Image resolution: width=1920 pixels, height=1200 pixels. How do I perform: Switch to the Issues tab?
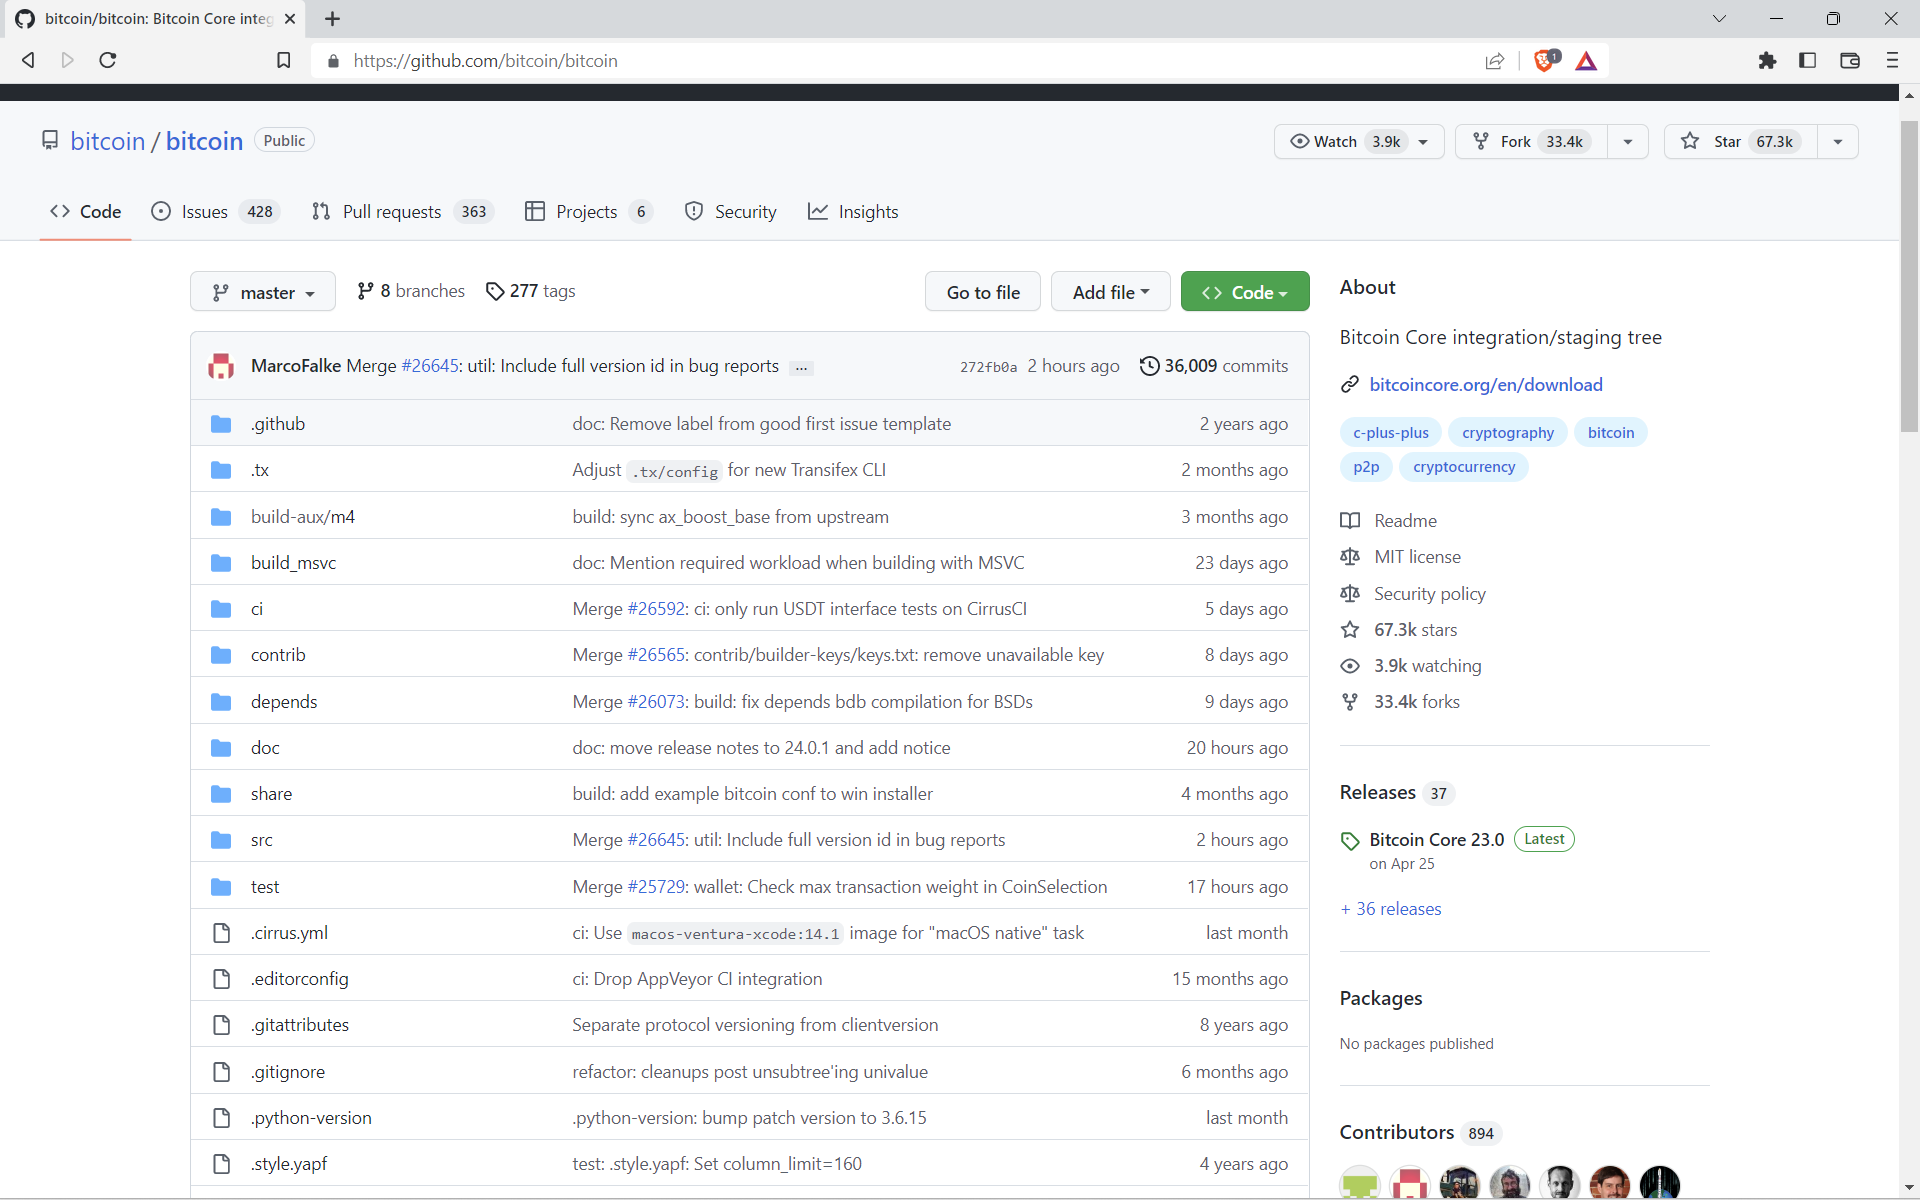[205, 211]
